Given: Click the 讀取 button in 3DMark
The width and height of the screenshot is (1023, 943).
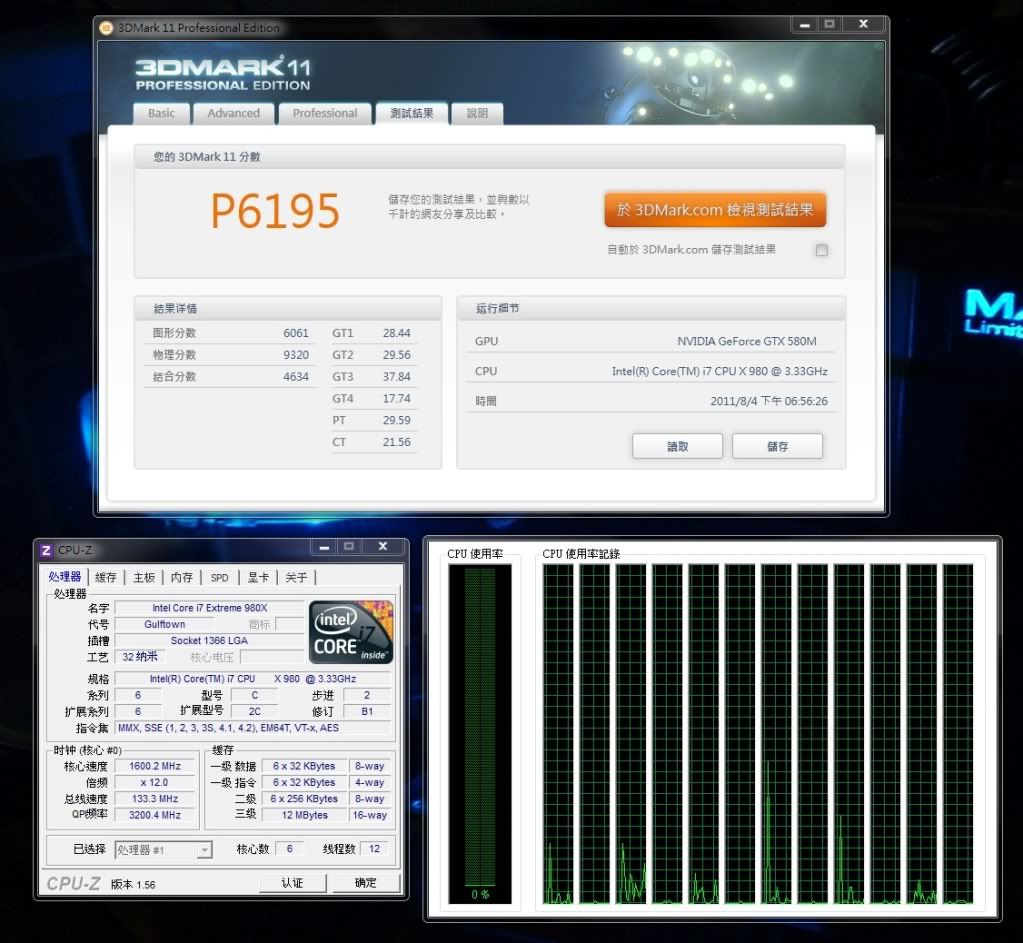Looking at the screenshot, I should click(x=677, y=446).
